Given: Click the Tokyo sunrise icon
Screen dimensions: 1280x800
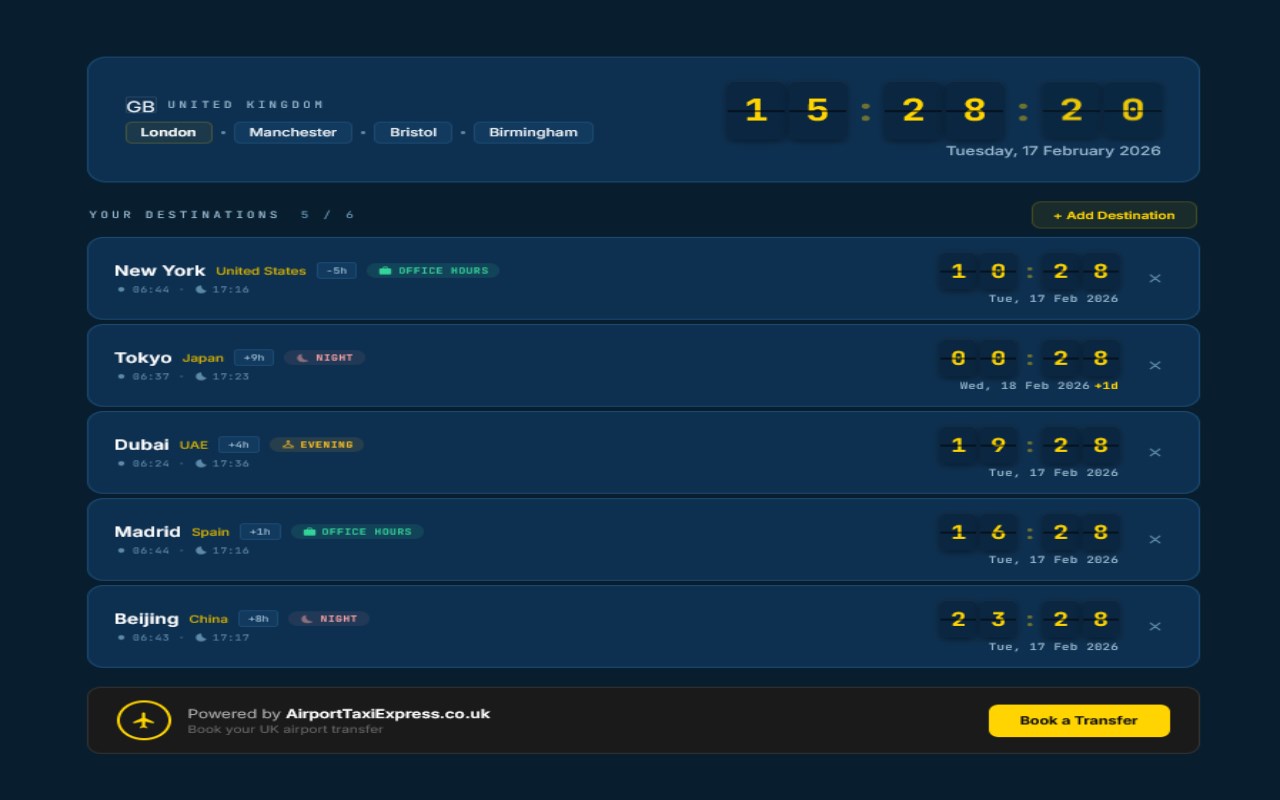Looking at the screenshot, I should pos(121,376).
